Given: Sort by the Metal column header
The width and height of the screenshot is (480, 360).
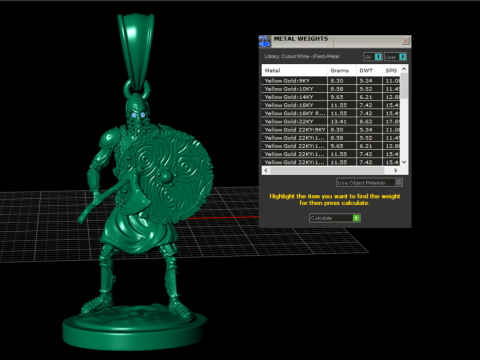Looking at the screenshot, I should click(x=294, y=70).
